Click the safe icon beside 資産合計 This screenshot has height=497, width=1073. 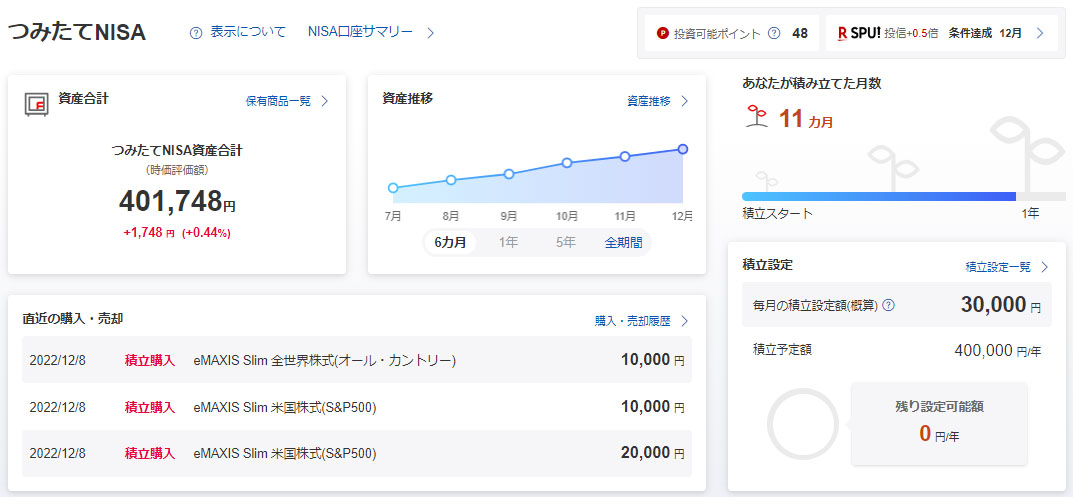pos(36,104)
